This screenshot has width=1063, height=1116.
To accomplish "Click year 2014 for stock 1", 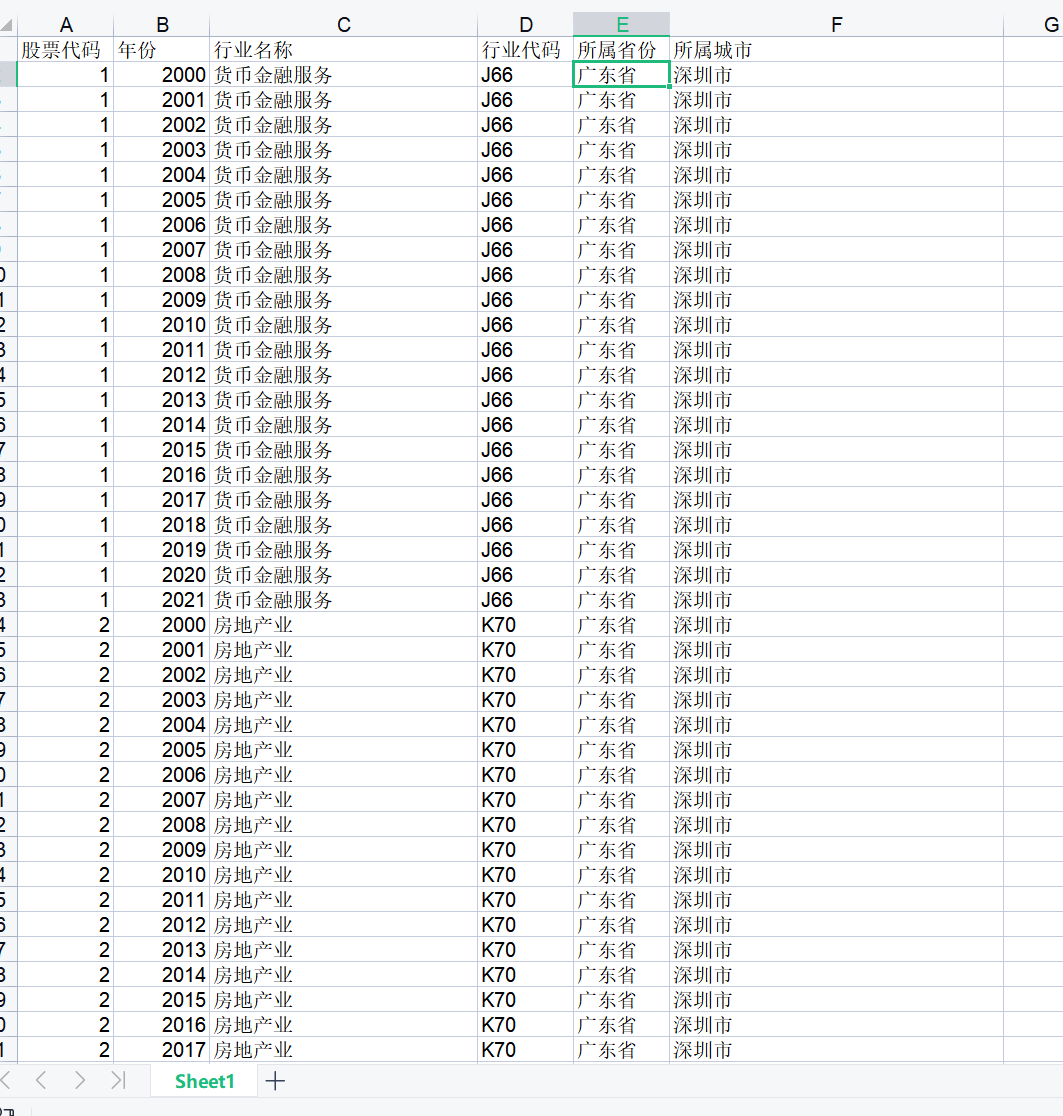I will click(162, 425).
